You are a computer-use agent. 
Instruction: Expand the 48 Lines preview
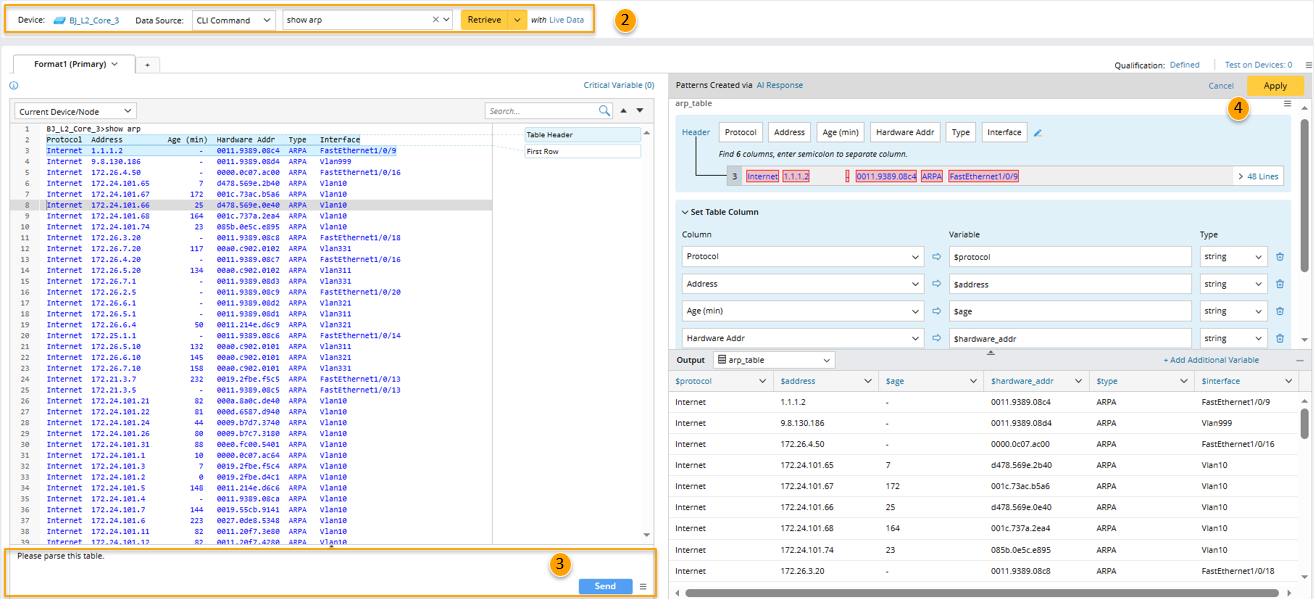1257,177
